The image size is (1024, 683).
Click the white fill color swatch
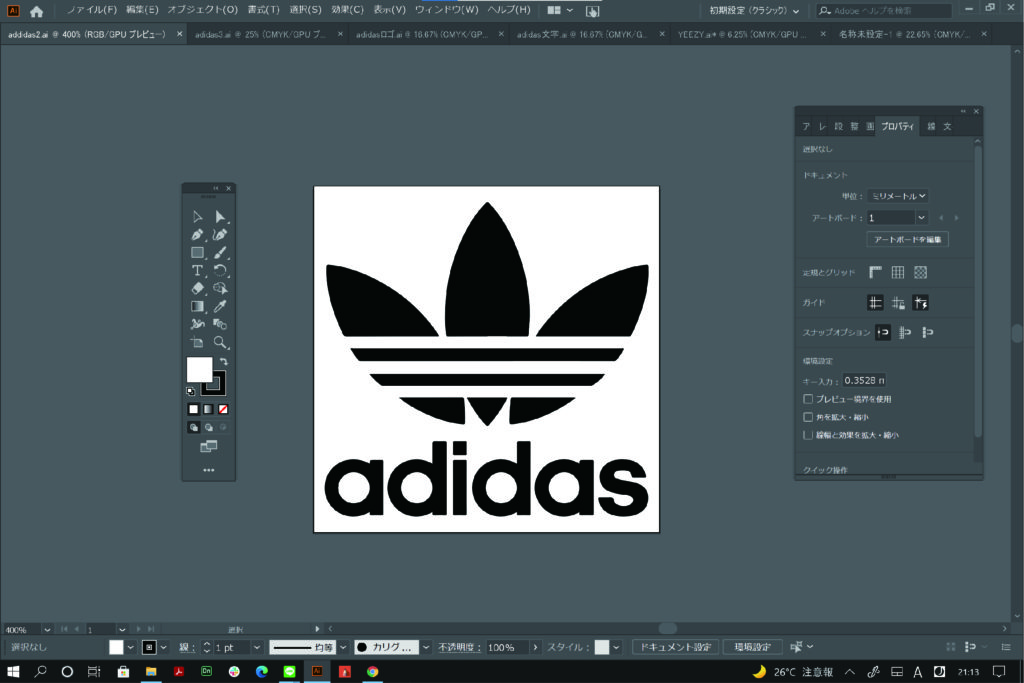pyautogui.click(x=199, y=369)
